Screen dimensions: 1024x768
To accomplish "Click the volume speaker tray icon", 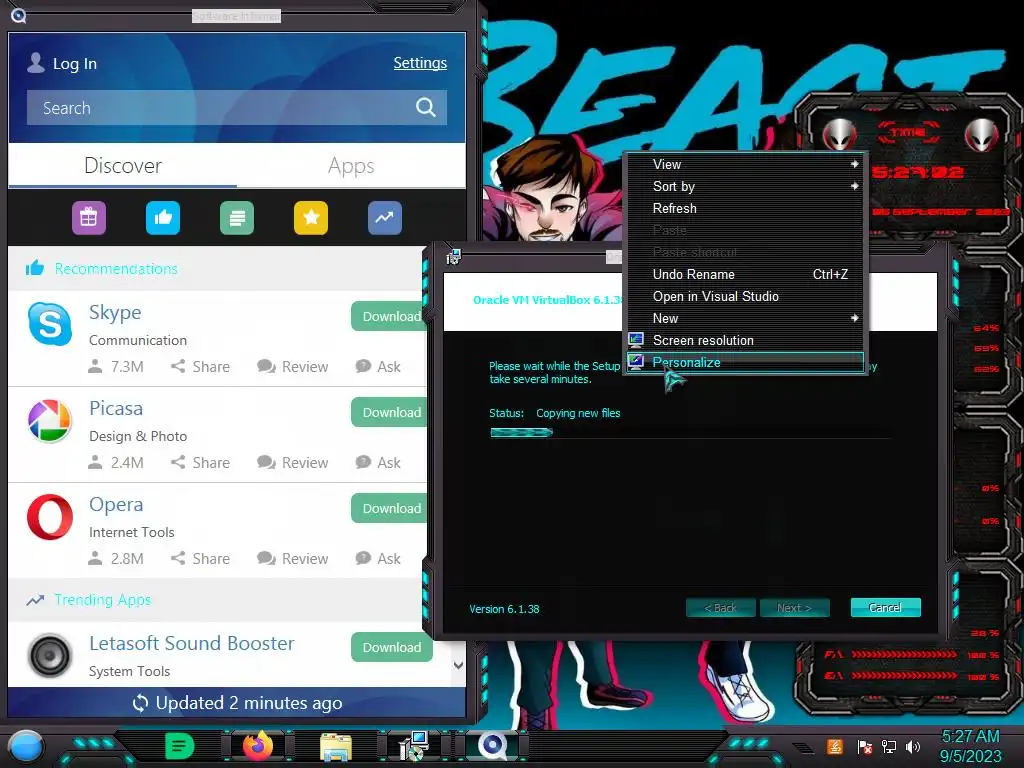I will pyautogui.click(x=913, y=746).
